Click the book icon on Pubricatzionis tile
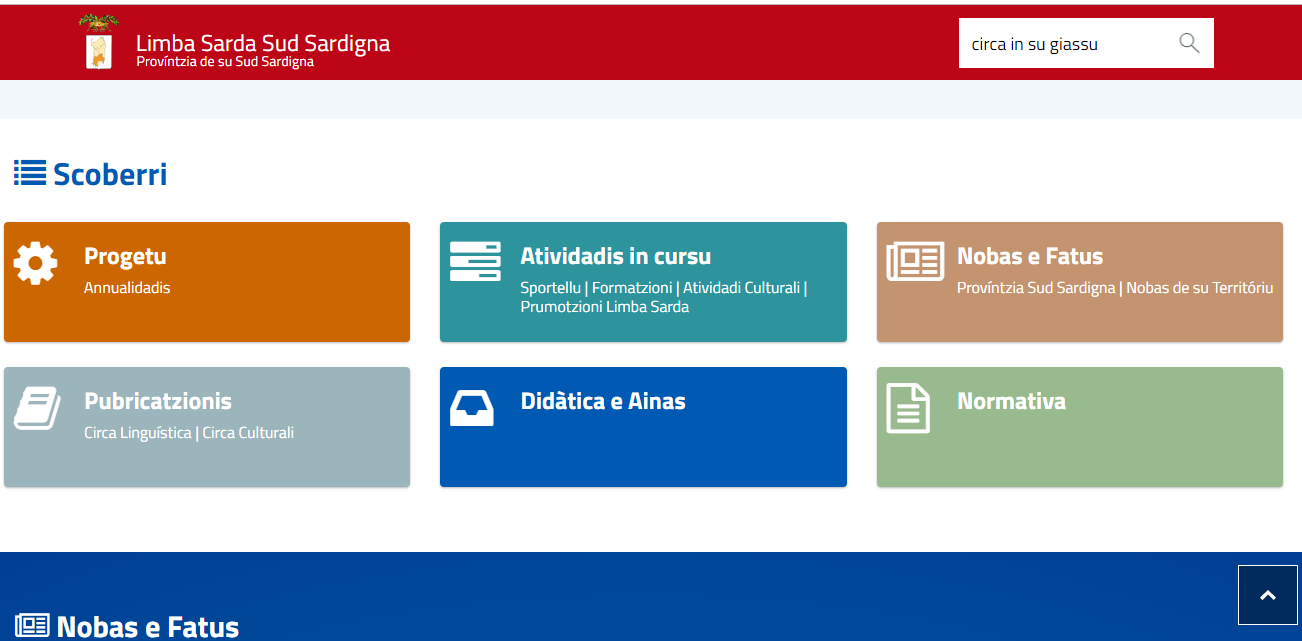The height and width of the screenshot is (641, 1302). click(x=37, y=408)
